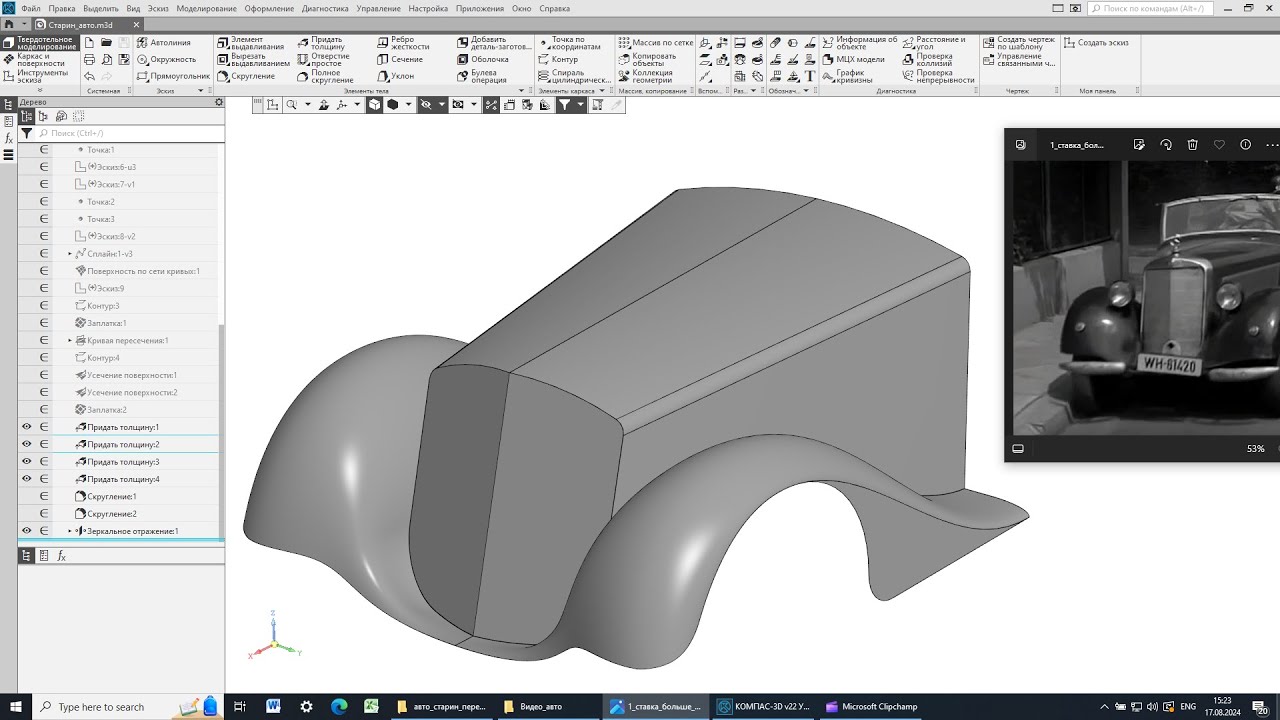Viewport: 1280px width, 720px height.
Task: Toggle eye icon for Зеркальное отражение:1
Action: click(x=27, y=531)
